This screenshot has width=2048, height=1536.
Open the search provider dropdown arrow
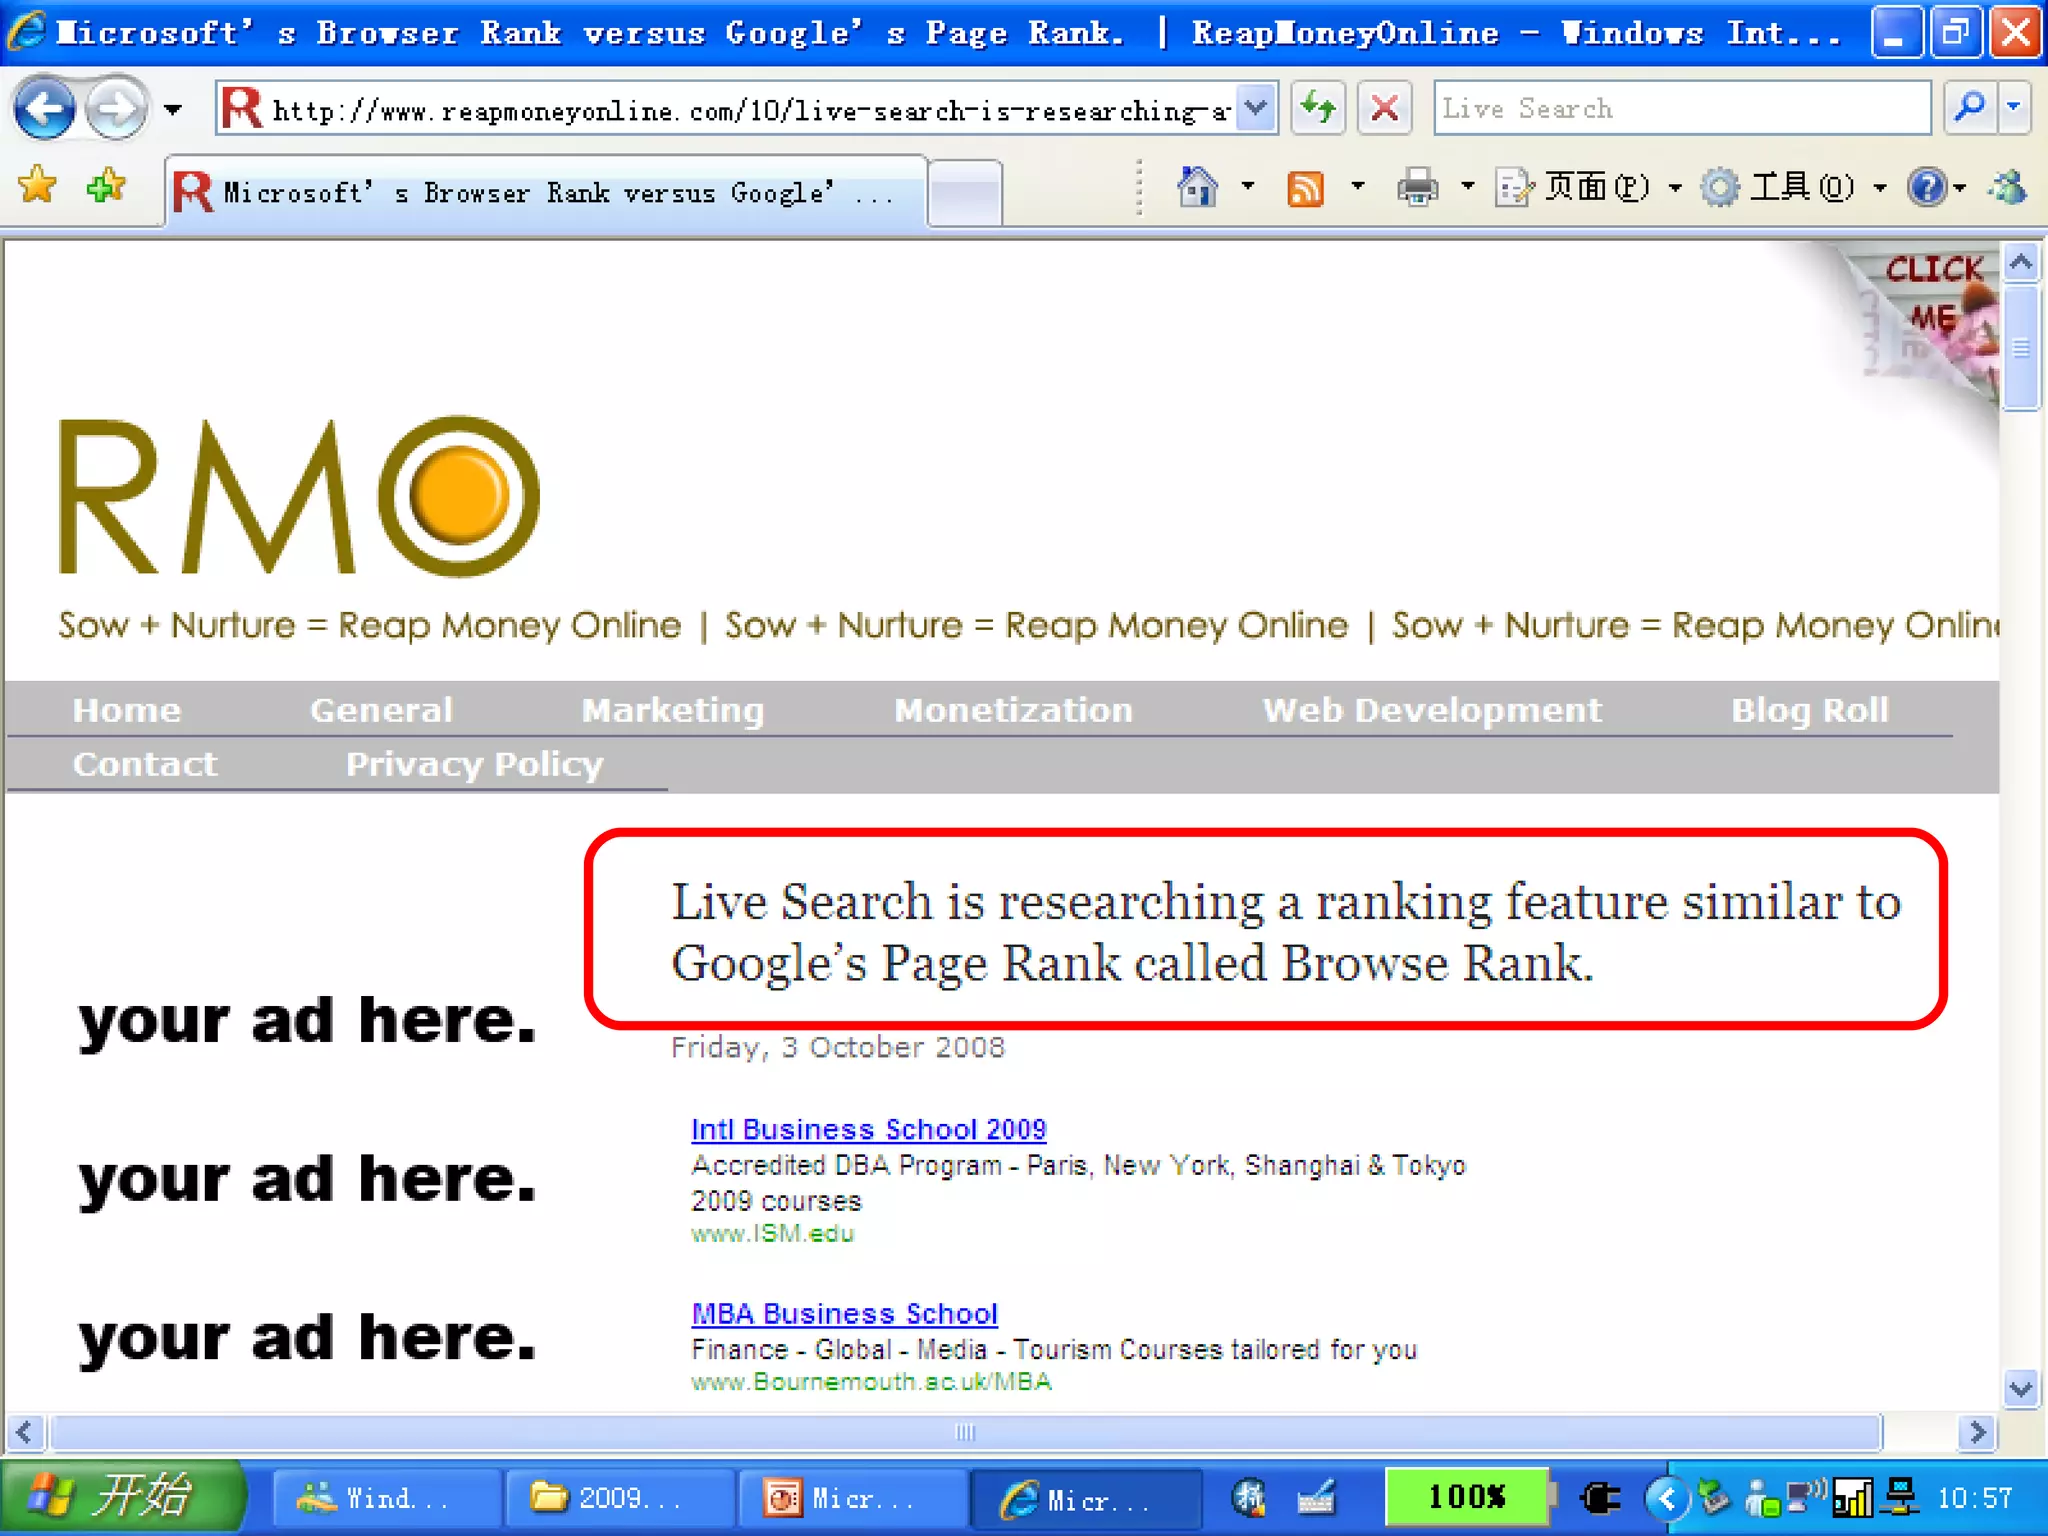tap(2014, 108)
